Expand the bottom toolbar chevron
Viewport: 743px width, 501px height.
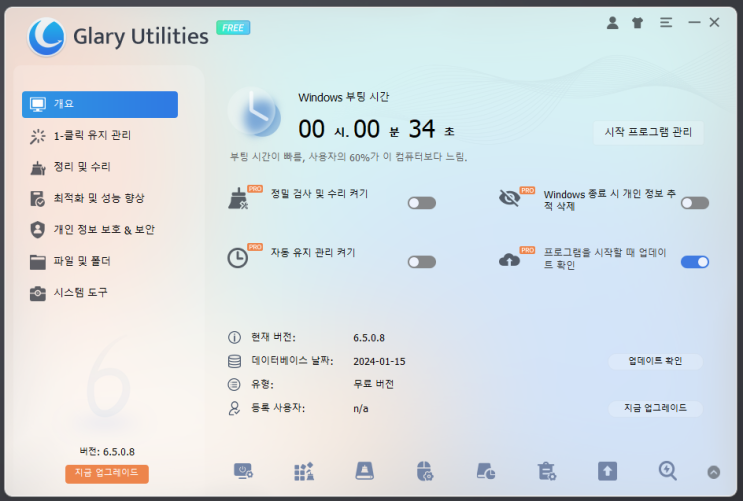(714, 472)
